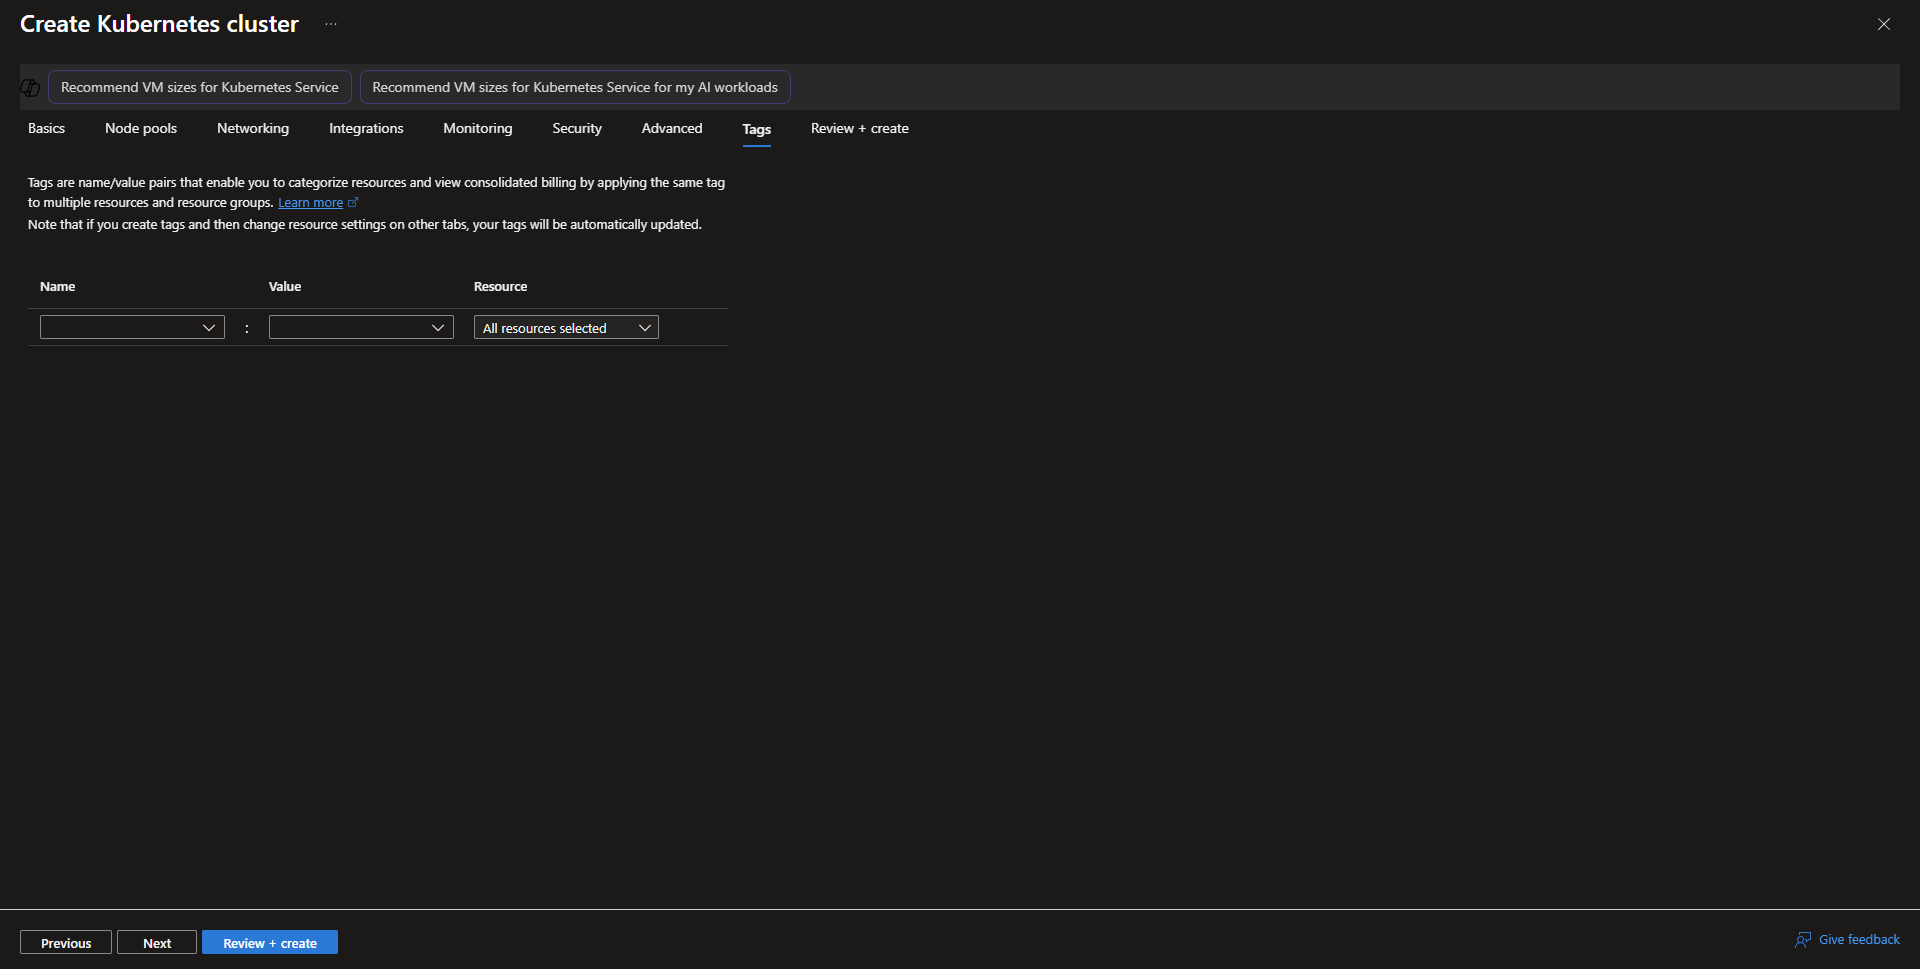Select the Monitoring tab
1920x969 pixels.
tap(478, 129)
